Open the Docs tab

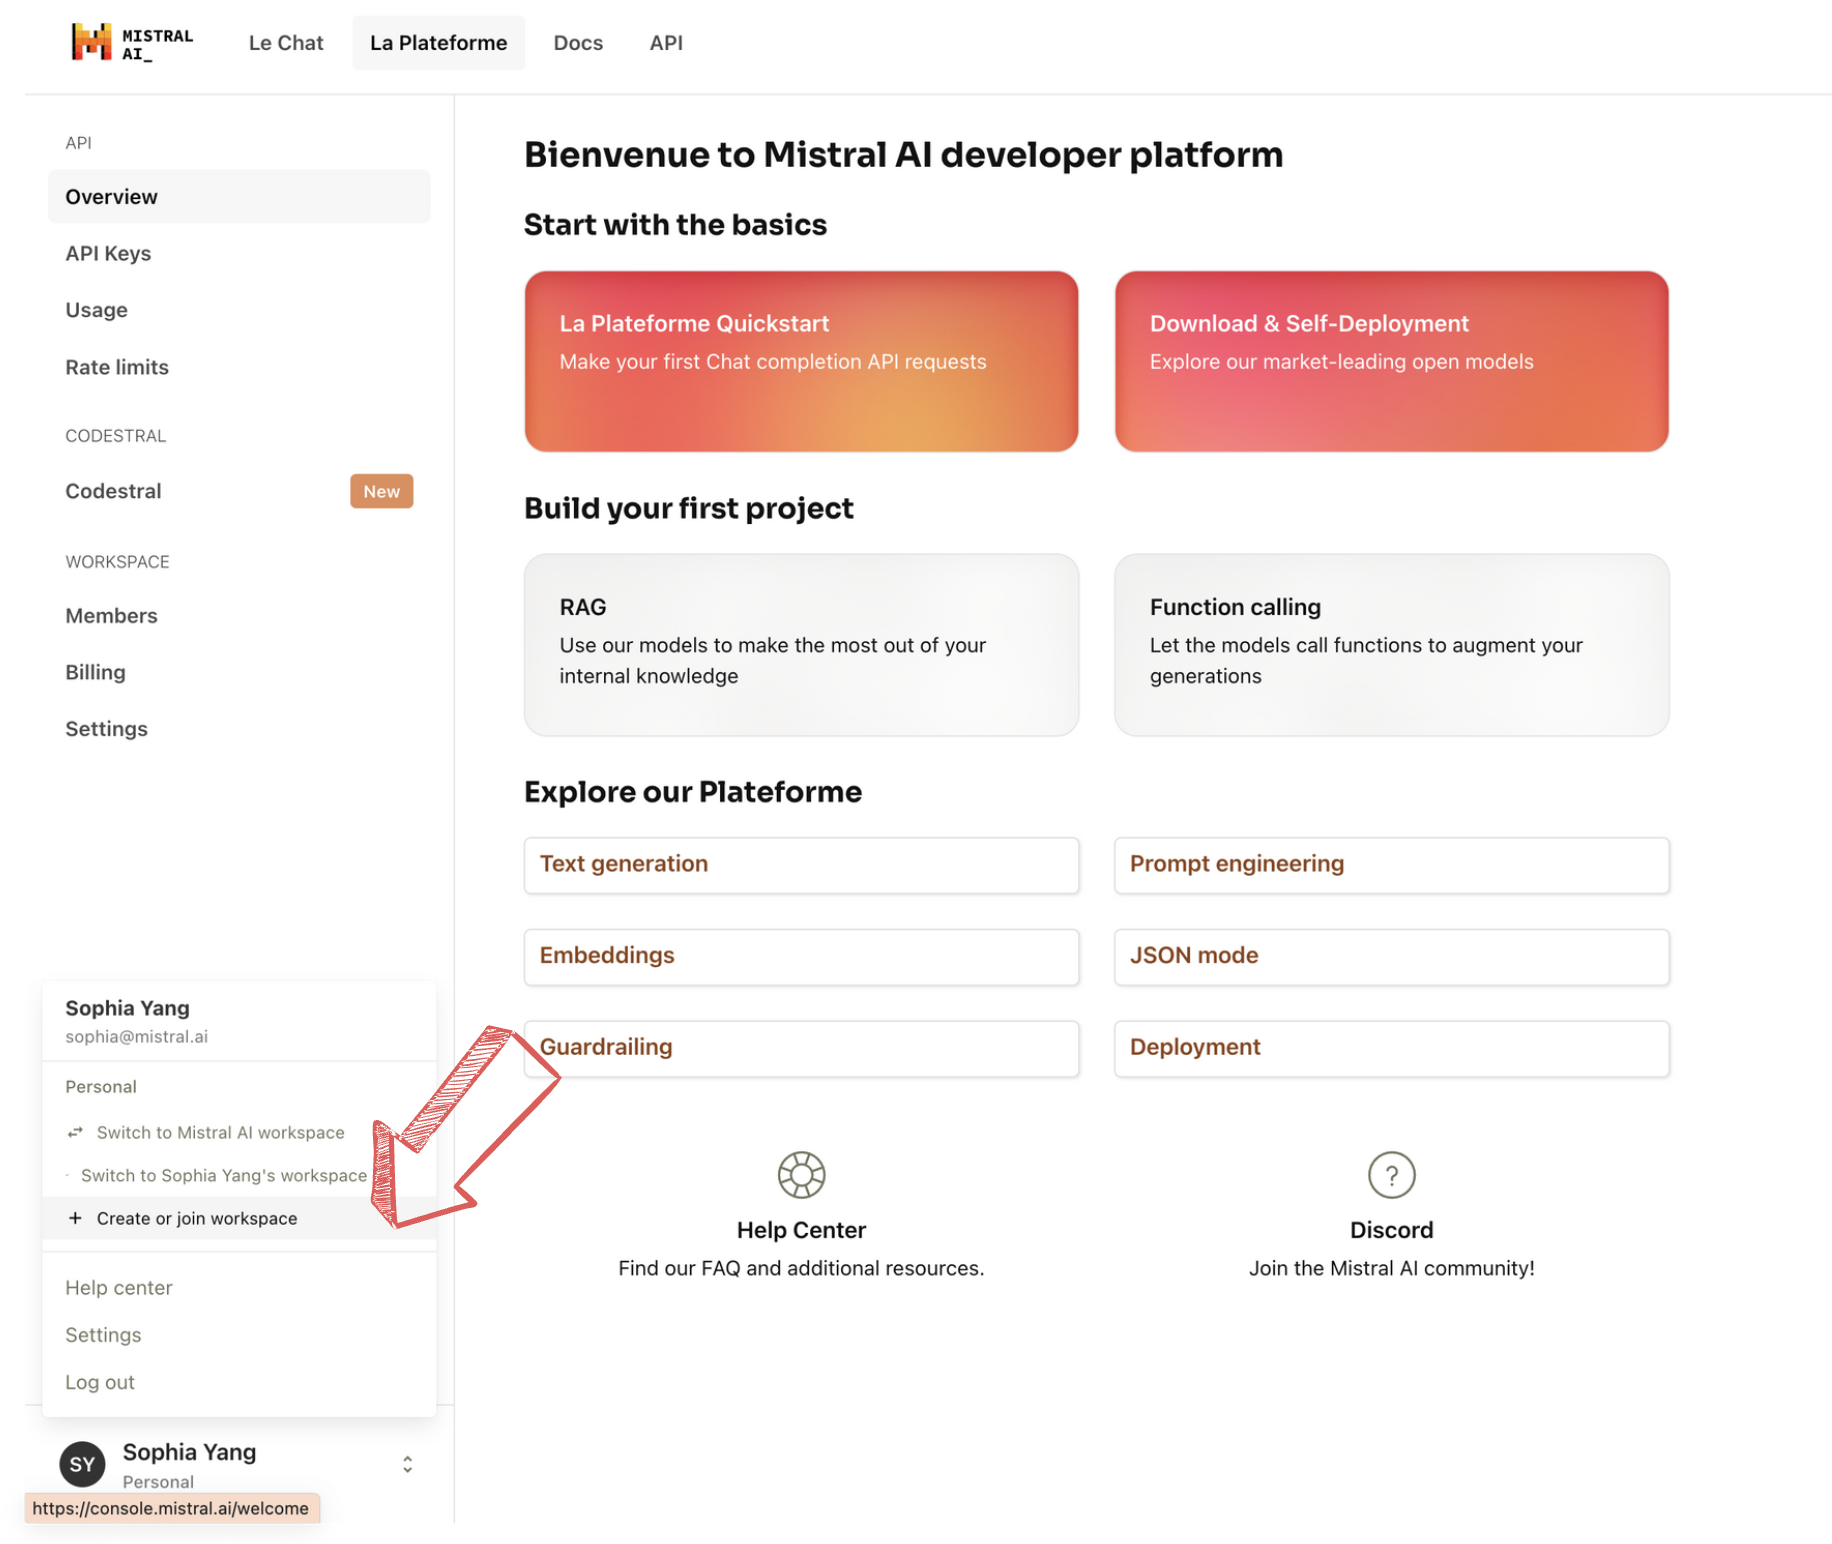[x=578, y=43]
